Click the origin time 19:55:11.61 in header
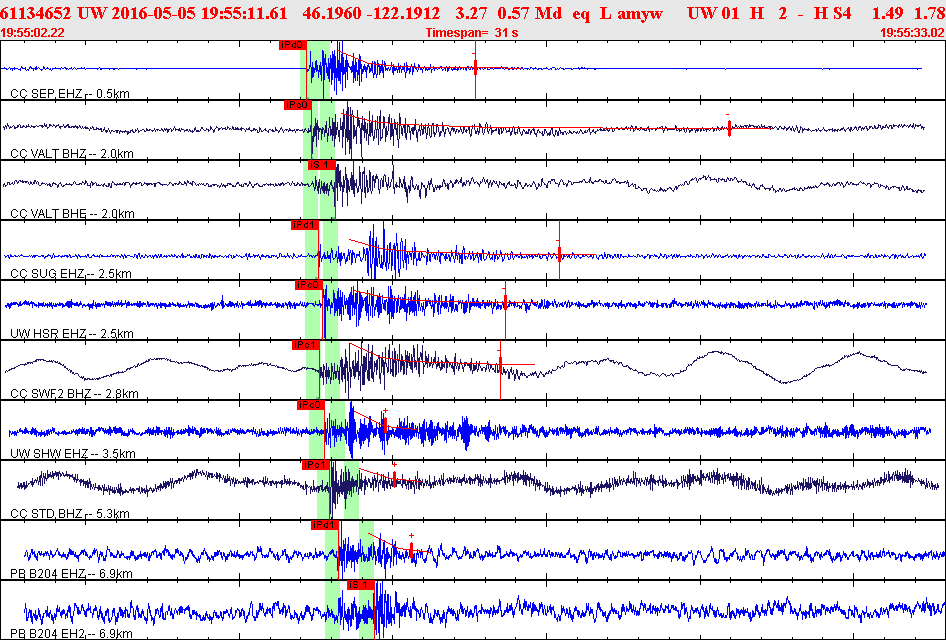Screen dimensions: 946x640 click(x=244, y=13)
